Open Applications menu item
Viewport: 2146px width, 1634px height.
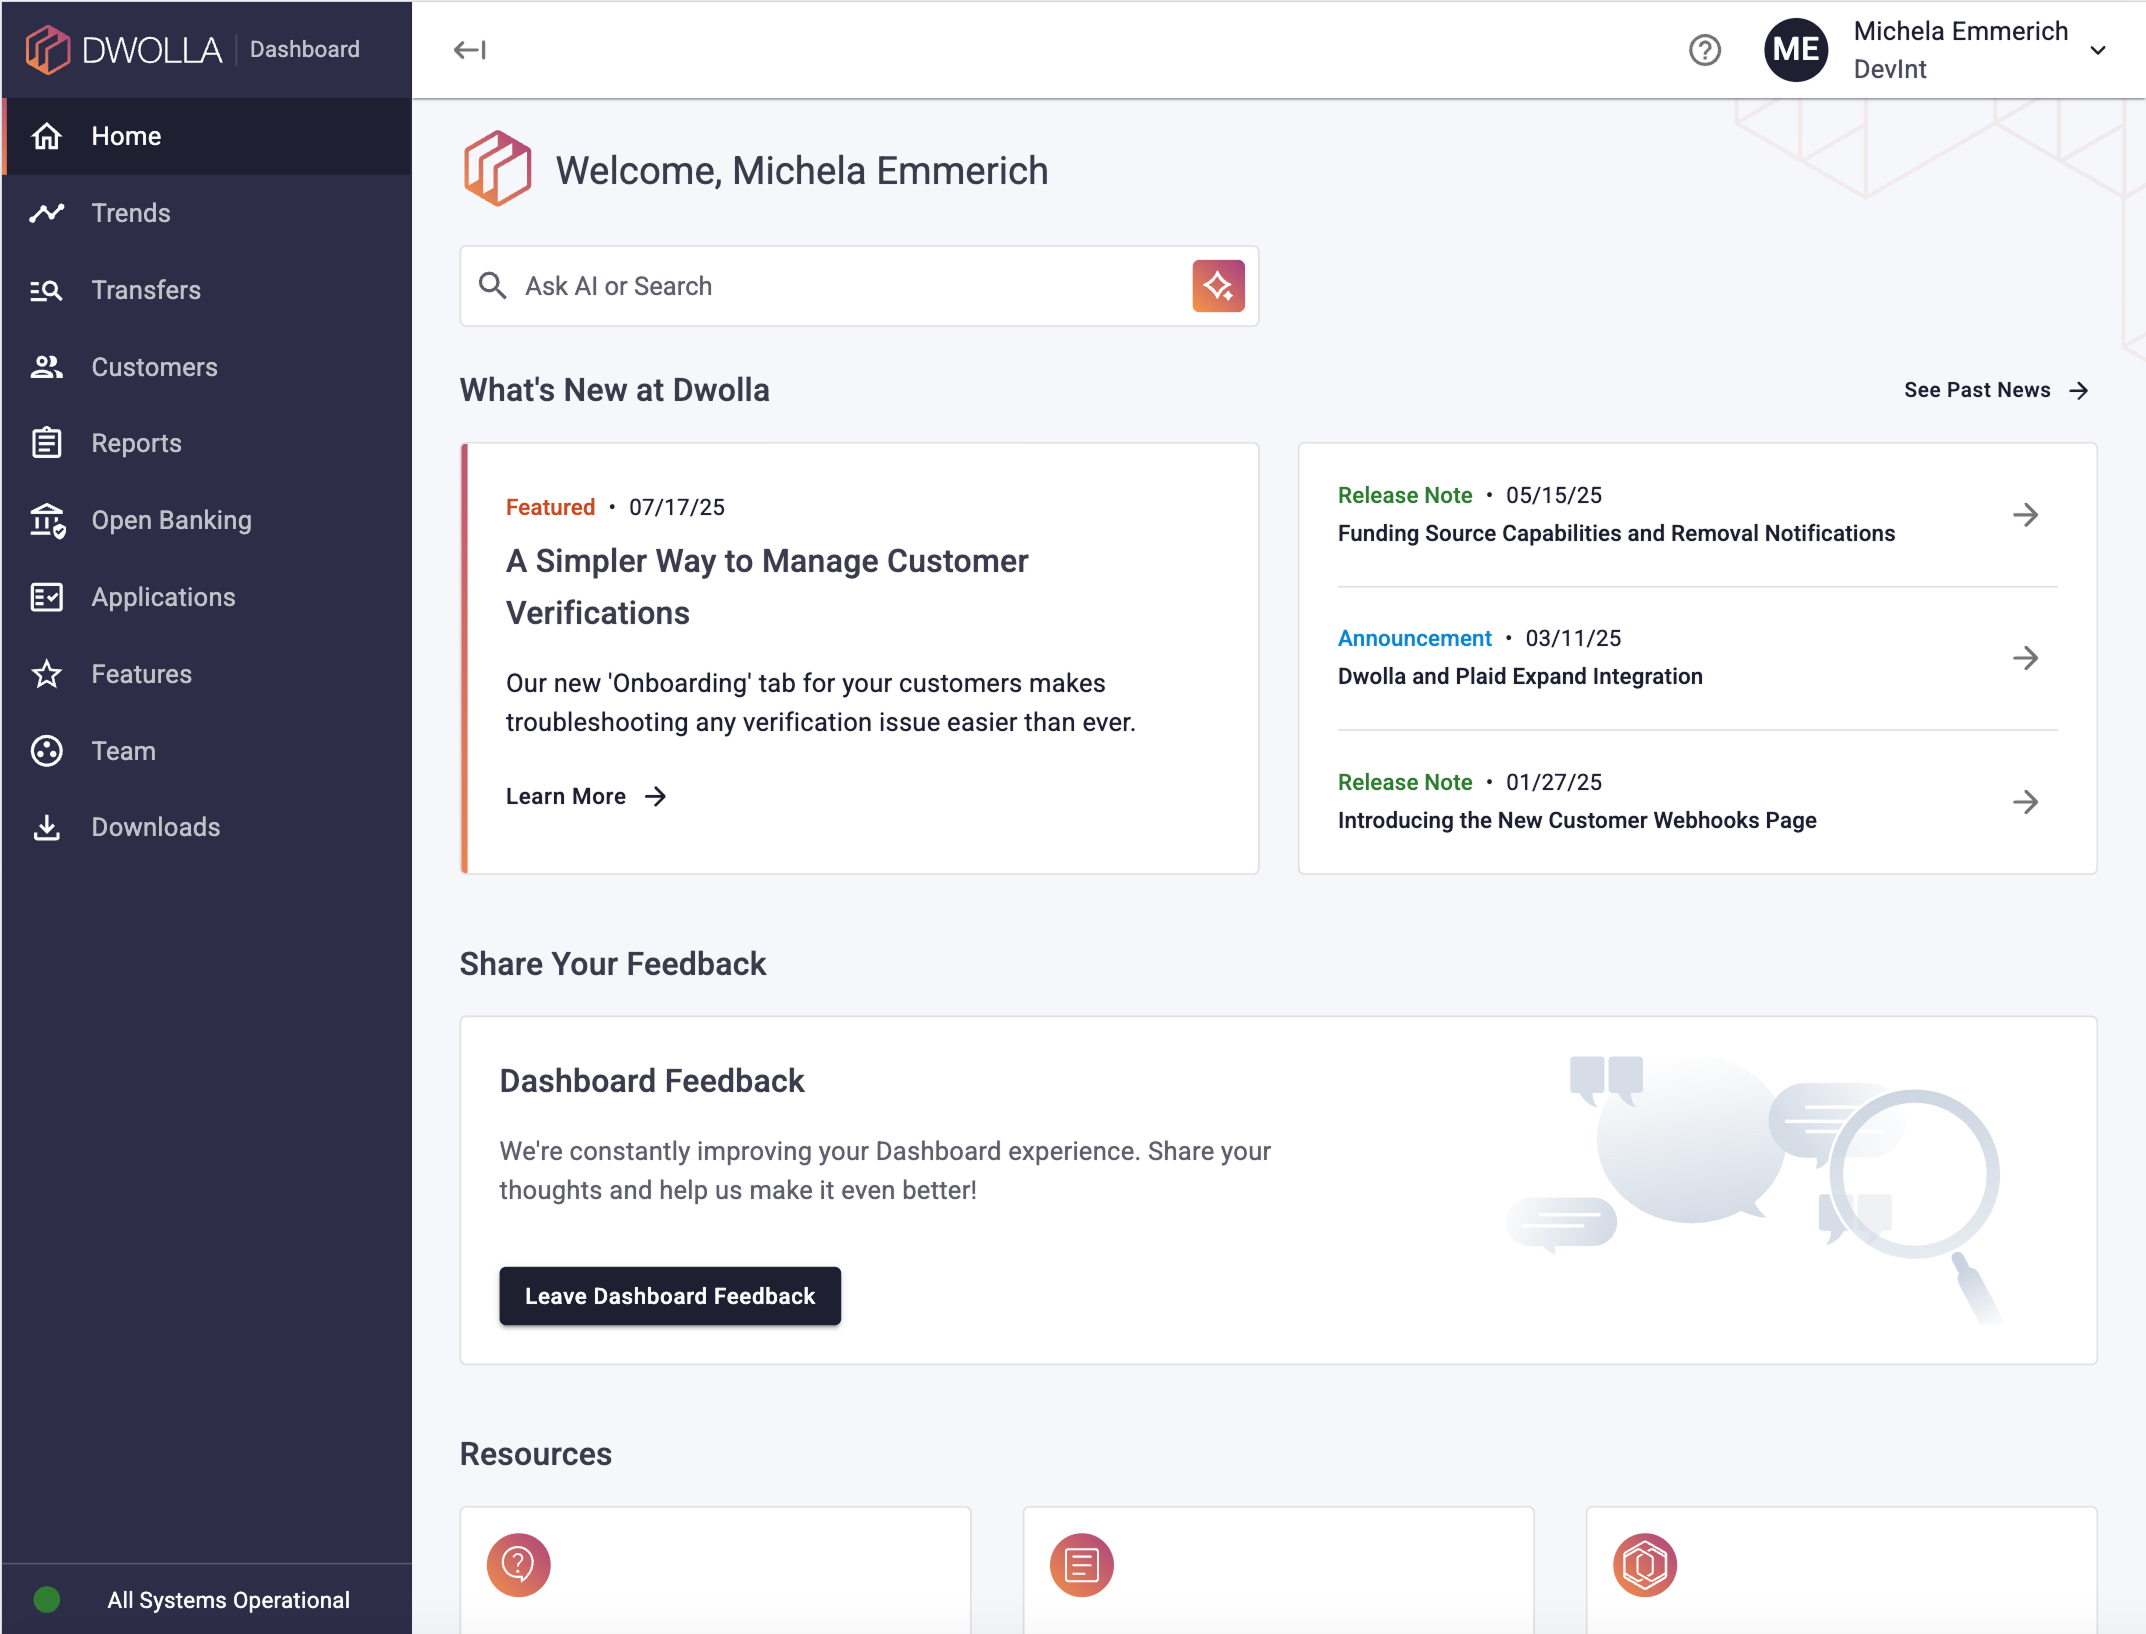click(x=207, y=597)
